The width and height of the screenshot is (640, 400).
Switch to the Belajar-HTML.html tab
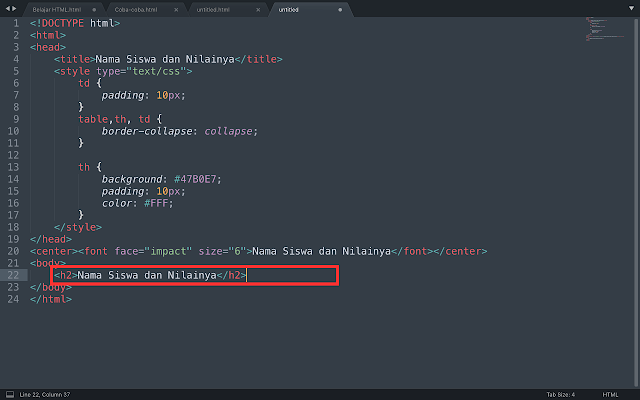56,9
